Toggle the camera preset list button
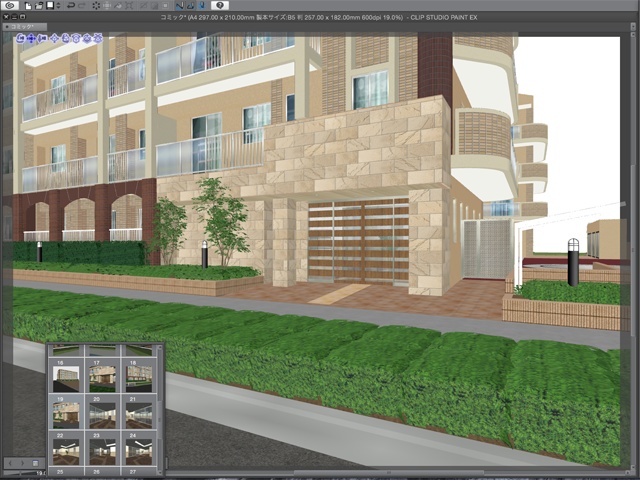The image size is (640, 480). [35, 463]
